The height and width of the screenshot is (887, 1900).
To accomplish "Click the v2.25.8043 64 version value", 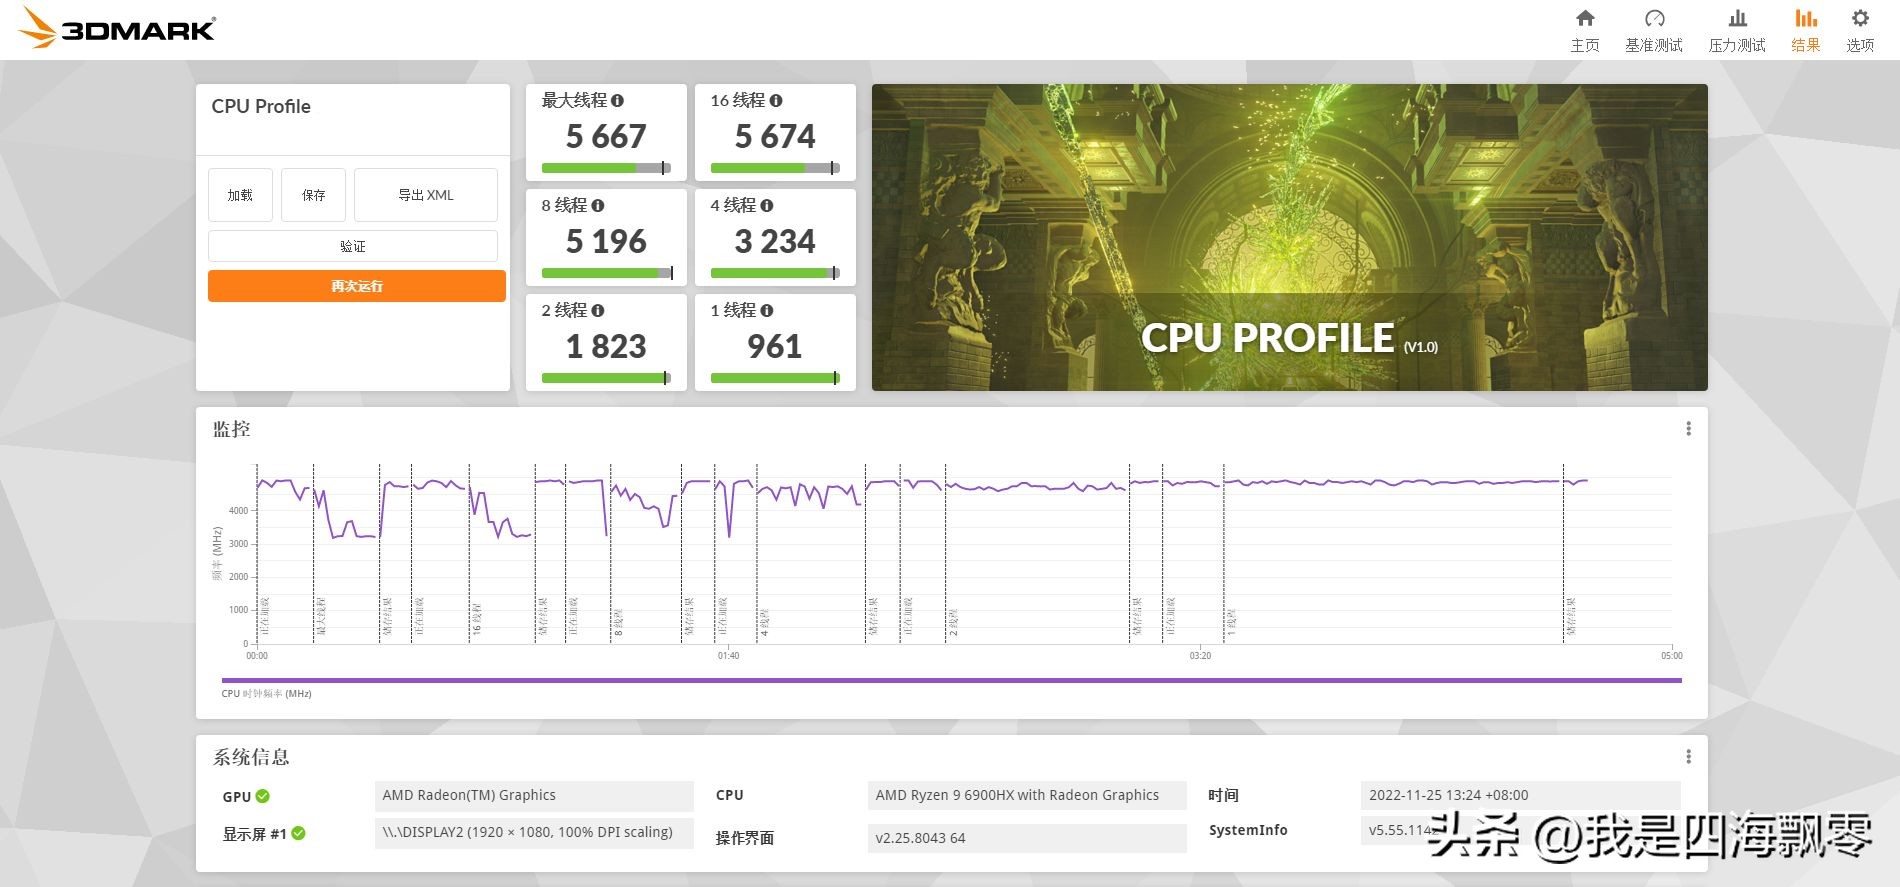I will (x=1027, y=838).
